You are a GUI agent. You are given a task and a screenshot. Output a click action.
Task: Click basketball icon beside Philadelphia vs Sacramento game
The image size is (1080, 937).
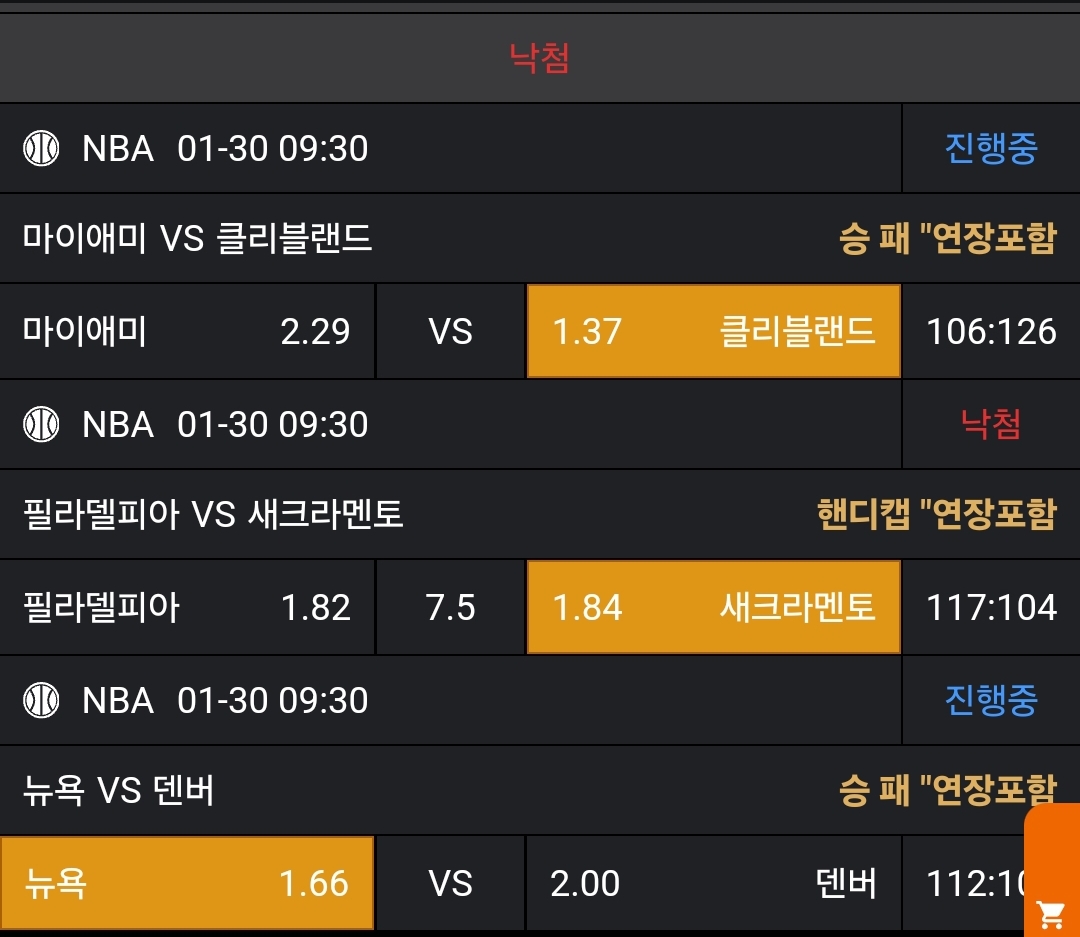click(x=41, y=425)
